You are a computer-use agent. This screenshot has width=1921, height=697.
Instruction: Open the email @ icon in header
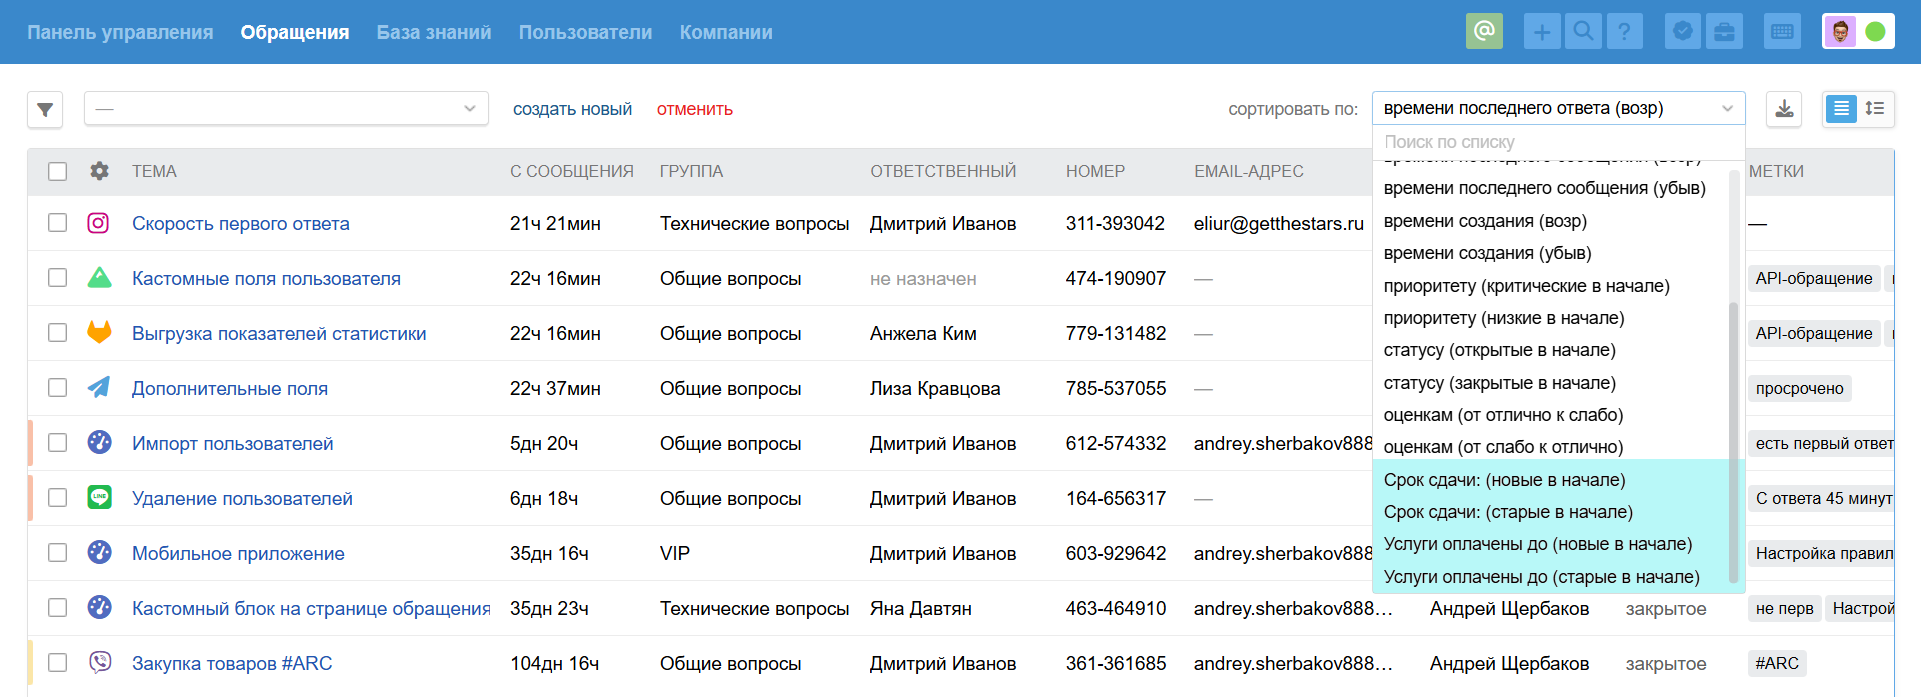pyautogui.click(x=1484, y=31)
